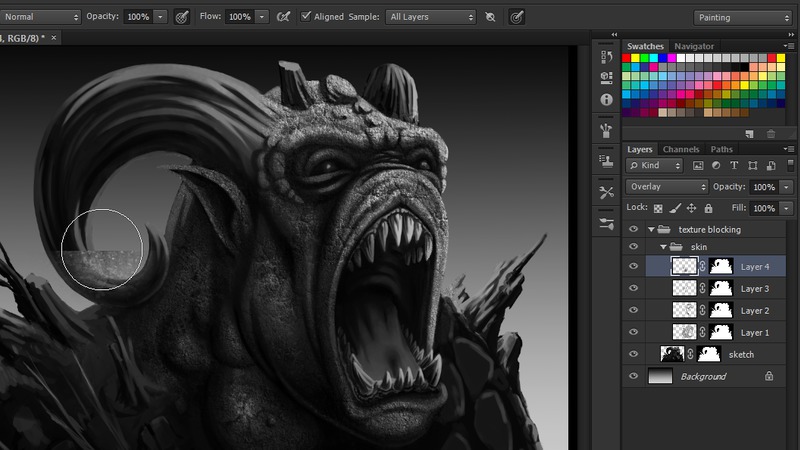Screen dimensions: 800x450
Task: Open the Info panel icon
Action: 606,100
